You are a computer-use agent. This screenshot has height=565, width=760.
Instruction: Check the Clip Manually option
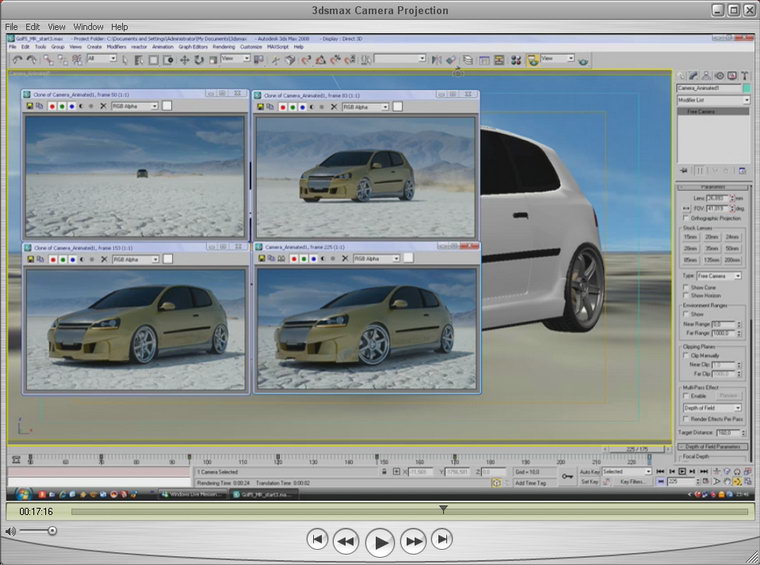click(x=685, y=355)
